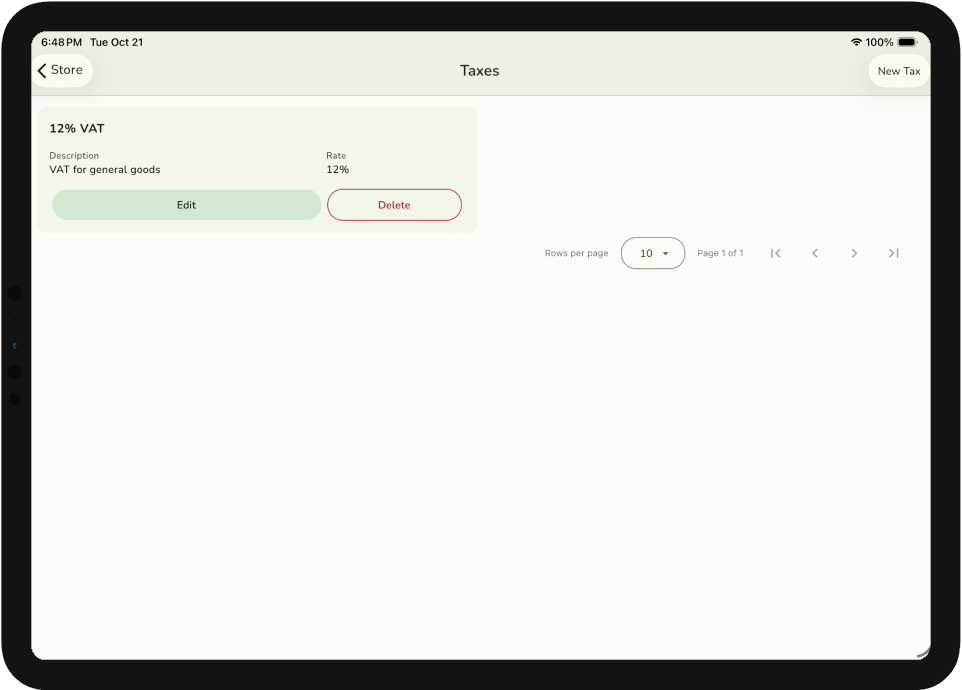Go to the previous page arrow
962x690 pixels.
coord(815,253)
